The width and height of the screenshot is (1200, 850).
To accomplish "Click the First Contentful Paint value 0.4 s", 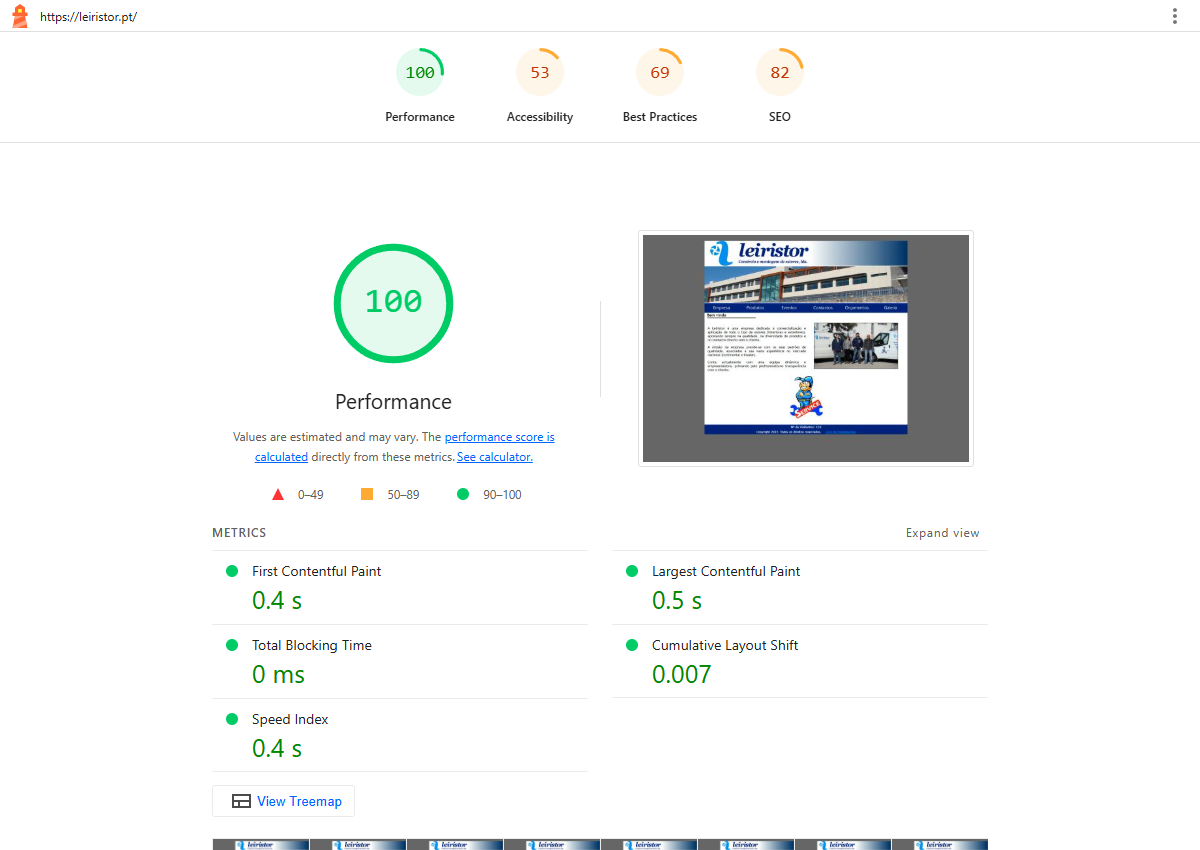I will pyautogui.click(x=277, y=600).
